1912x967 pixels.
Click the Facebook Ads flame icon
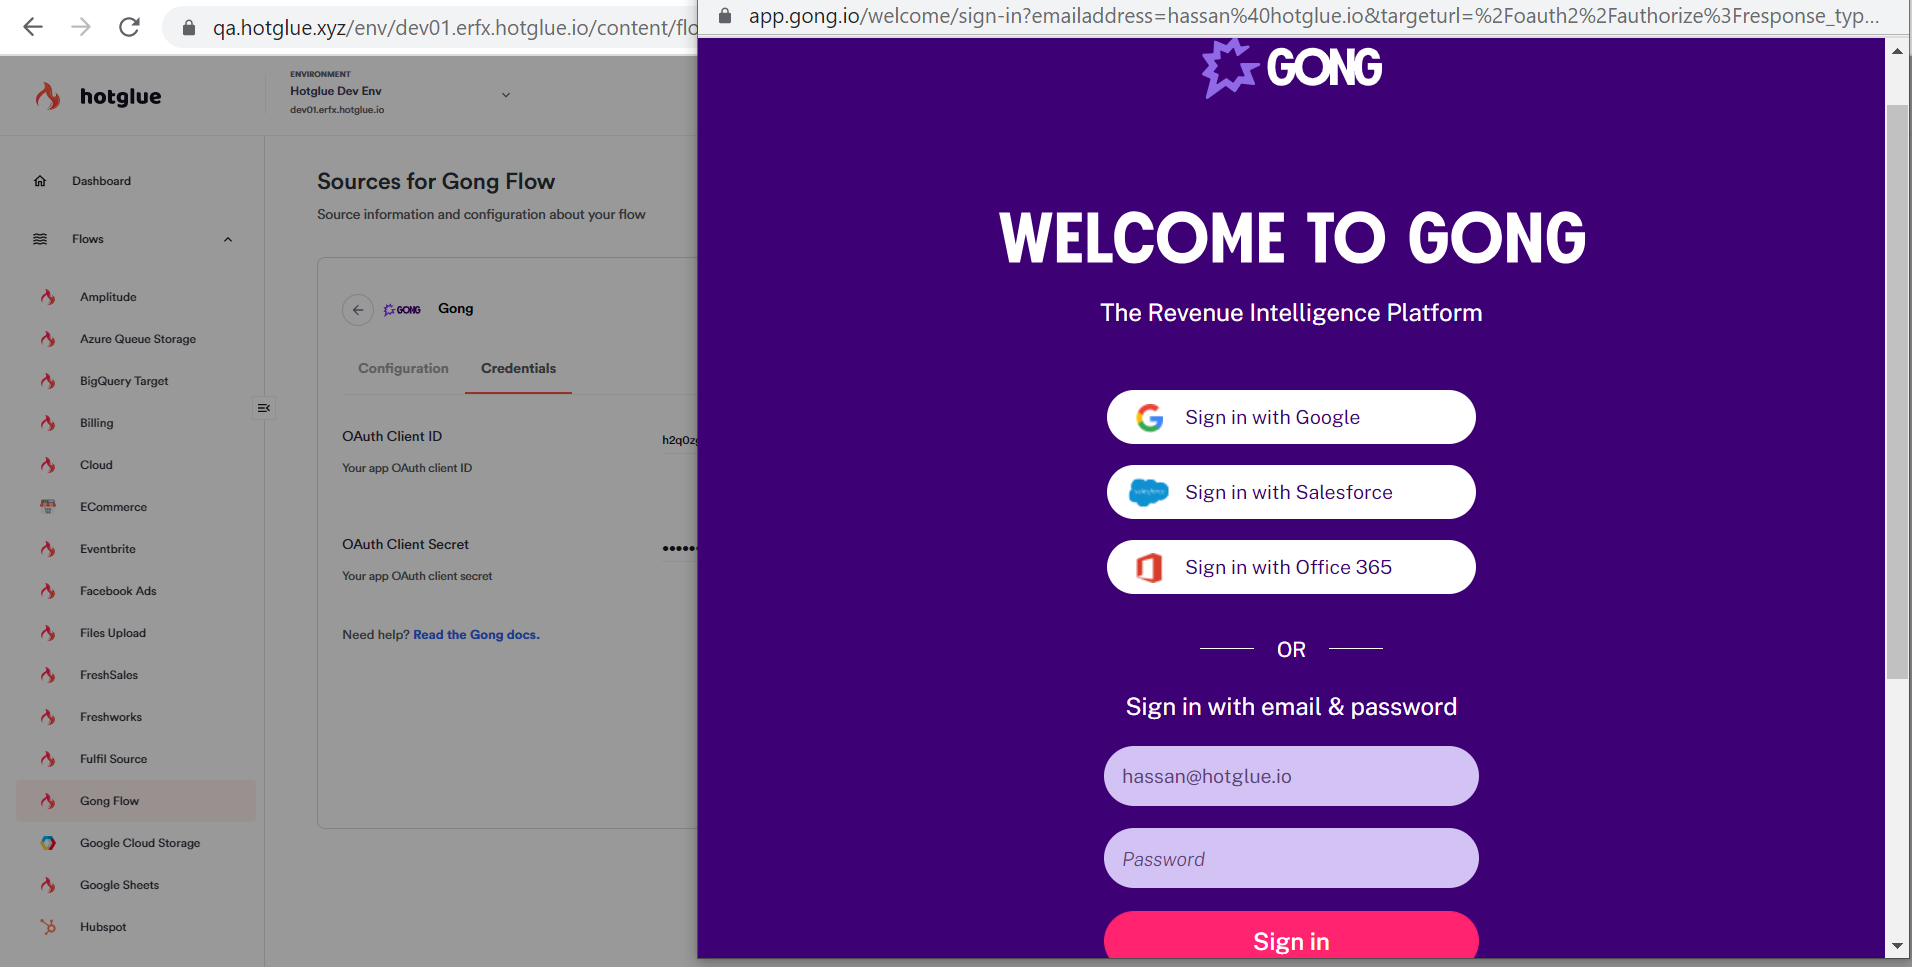pos(48,591)
